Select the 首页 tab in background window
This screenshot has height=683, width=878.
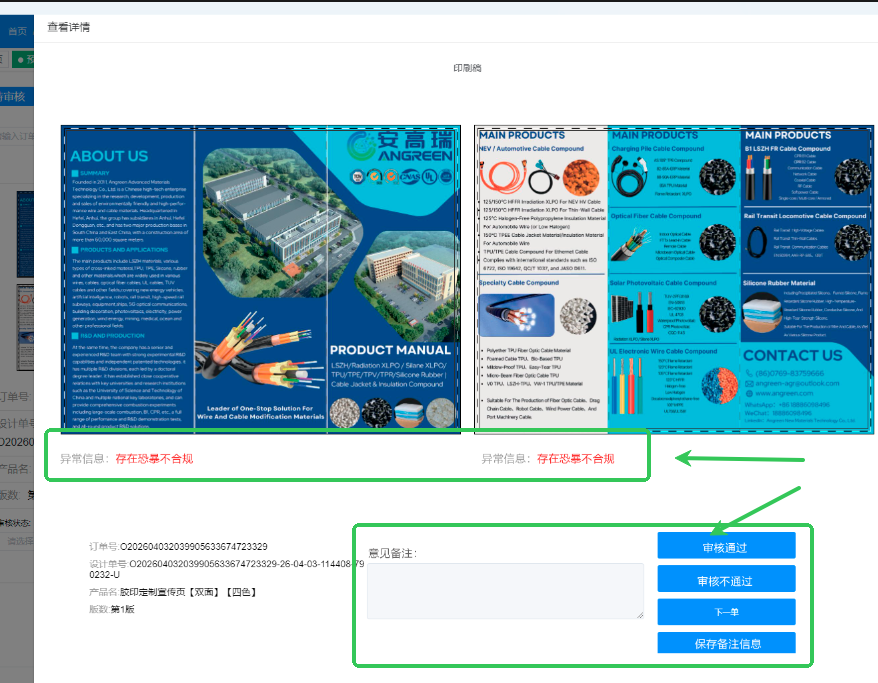[17, 31]
